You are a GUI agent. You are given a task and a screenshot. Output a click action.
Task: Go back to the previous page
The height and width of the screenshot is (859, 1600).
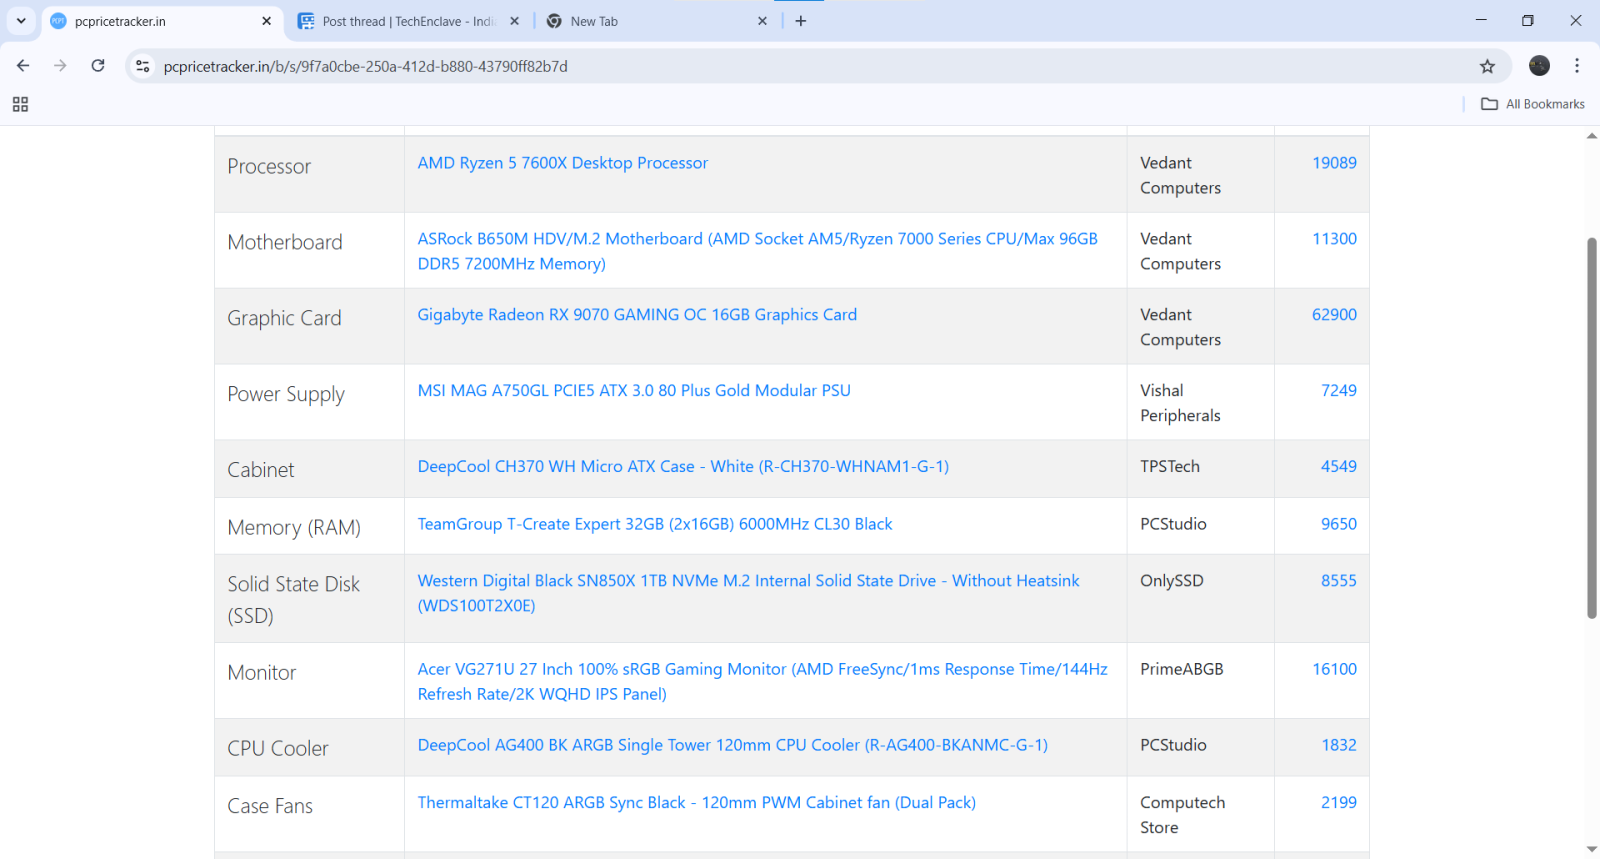[x=23, y=66]
